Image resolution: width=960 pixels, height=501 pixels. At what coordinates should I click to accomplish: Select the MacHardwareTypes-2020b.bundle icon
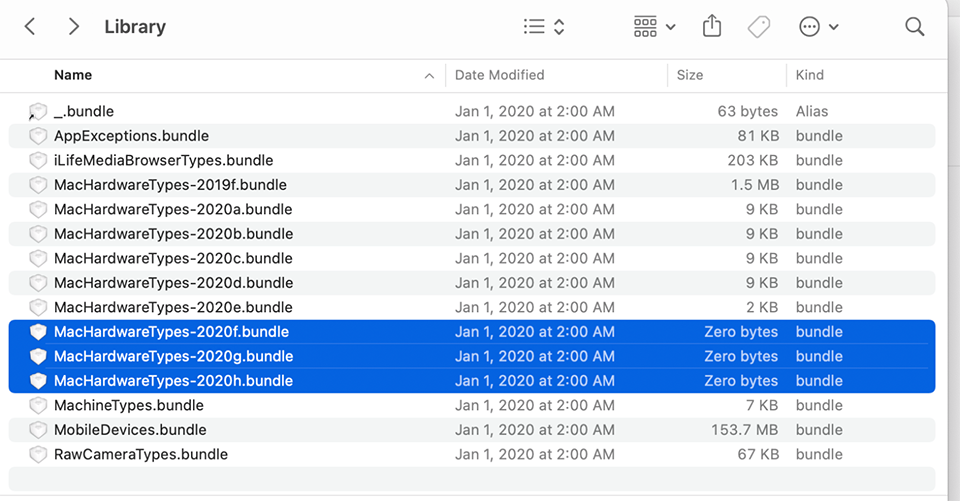(x=38, y=234)
